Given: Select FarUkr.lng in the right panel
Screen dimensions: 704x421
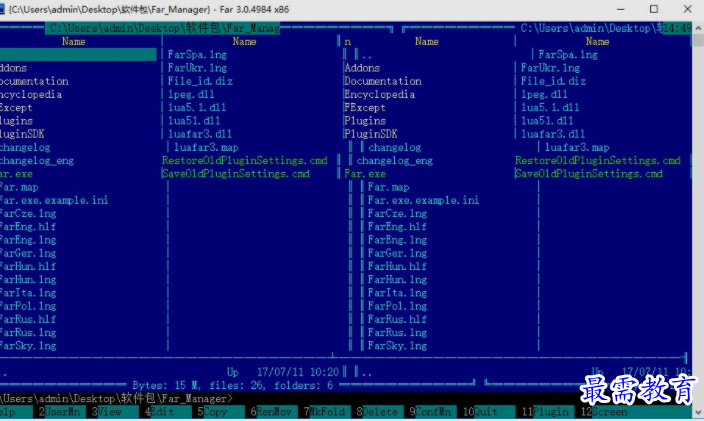Looking at the screenshot, I should coord(550,68).
